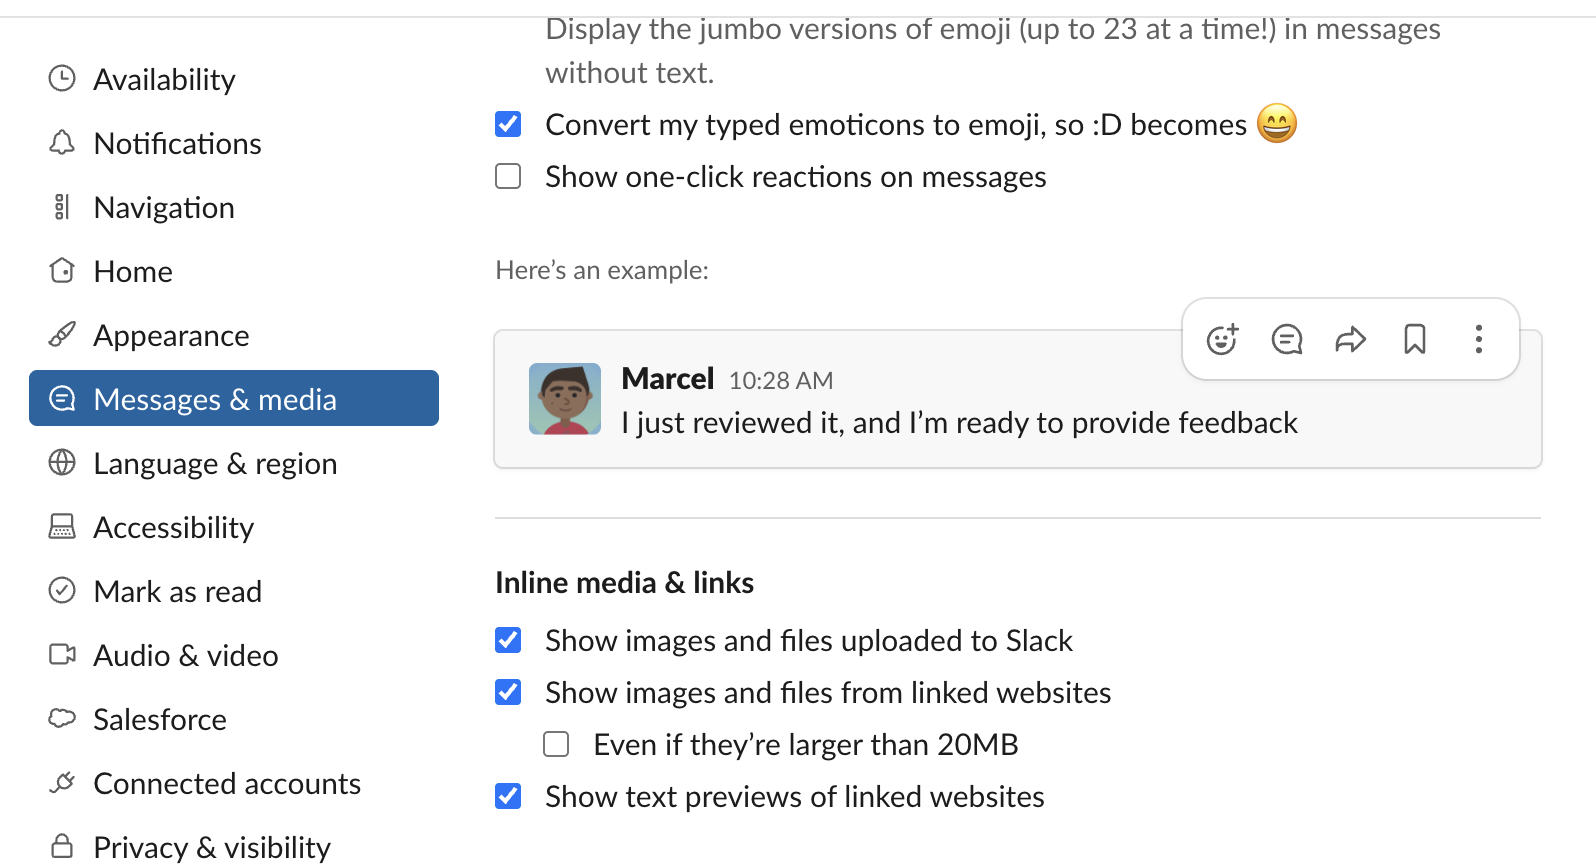Click the add reaction emoji icon
The image size is (1596, 864).
click(x=1222, y=340)
